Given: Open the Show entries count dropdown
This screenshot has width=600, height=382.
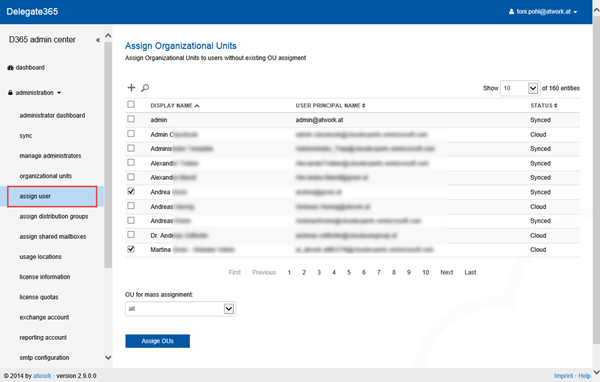Looking at the screenshot, I should pos(520,88).
